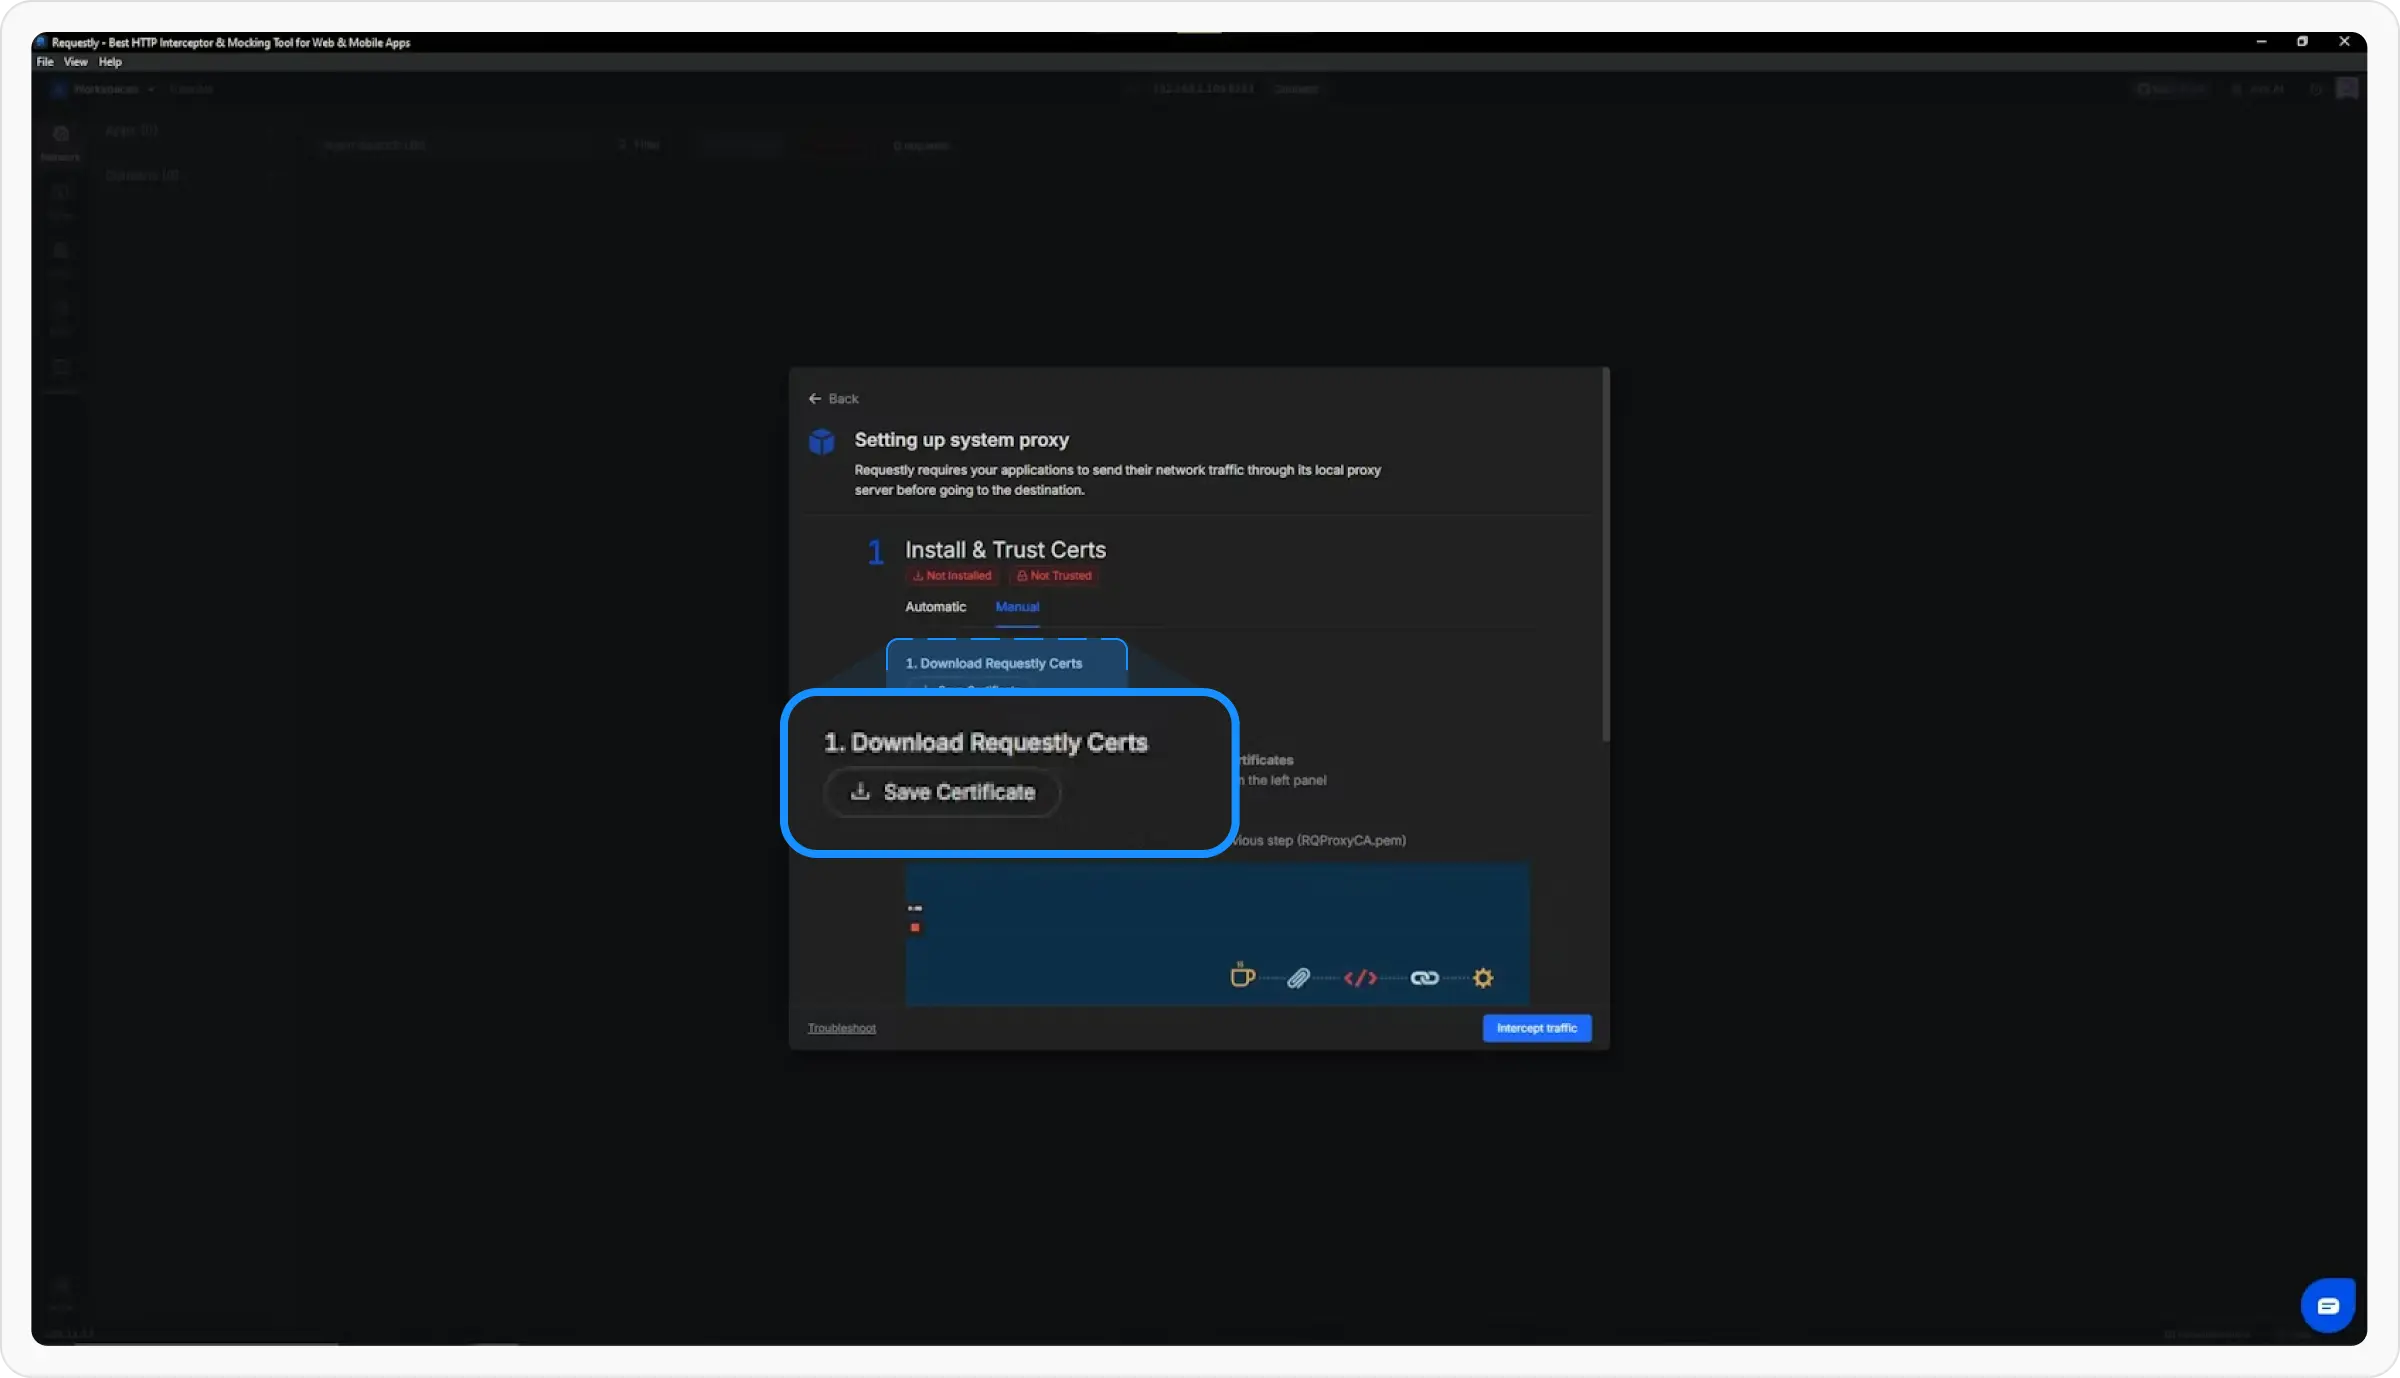Select the Network panel in the left sidebar
Screen dimensions: 2400x1378
61,142
